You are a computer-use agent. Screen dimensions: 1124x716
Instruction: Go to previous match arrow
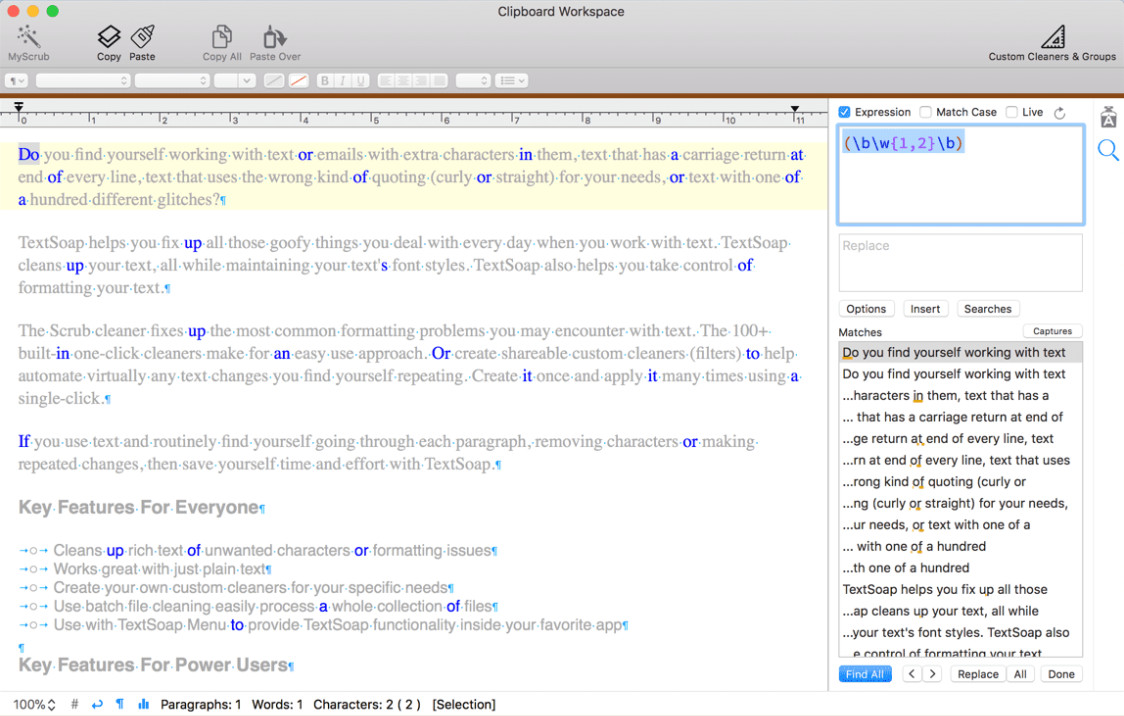(911, 674)
